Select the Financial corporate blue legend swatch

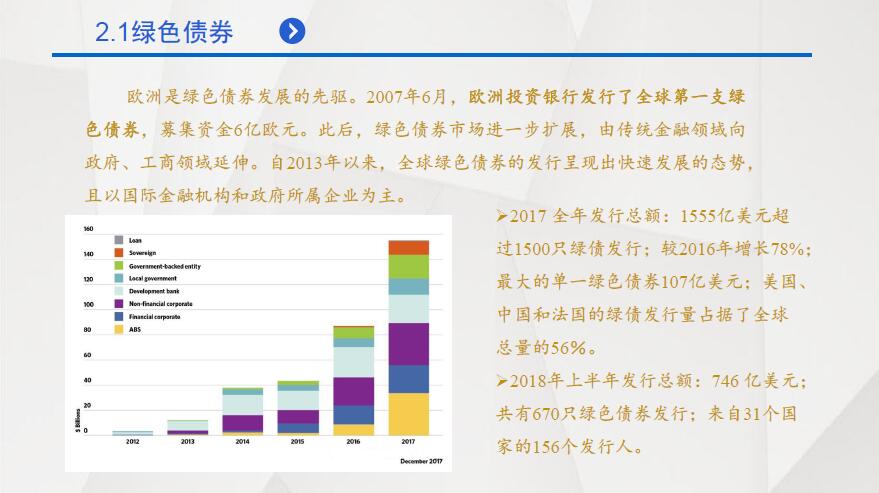119,316
